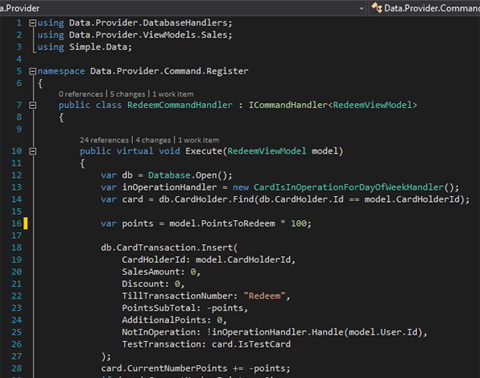This screenshot has width=480, height=378.
Task: Open the Data.Provider project dropdown arrow
Action: [x=362, y=8]
